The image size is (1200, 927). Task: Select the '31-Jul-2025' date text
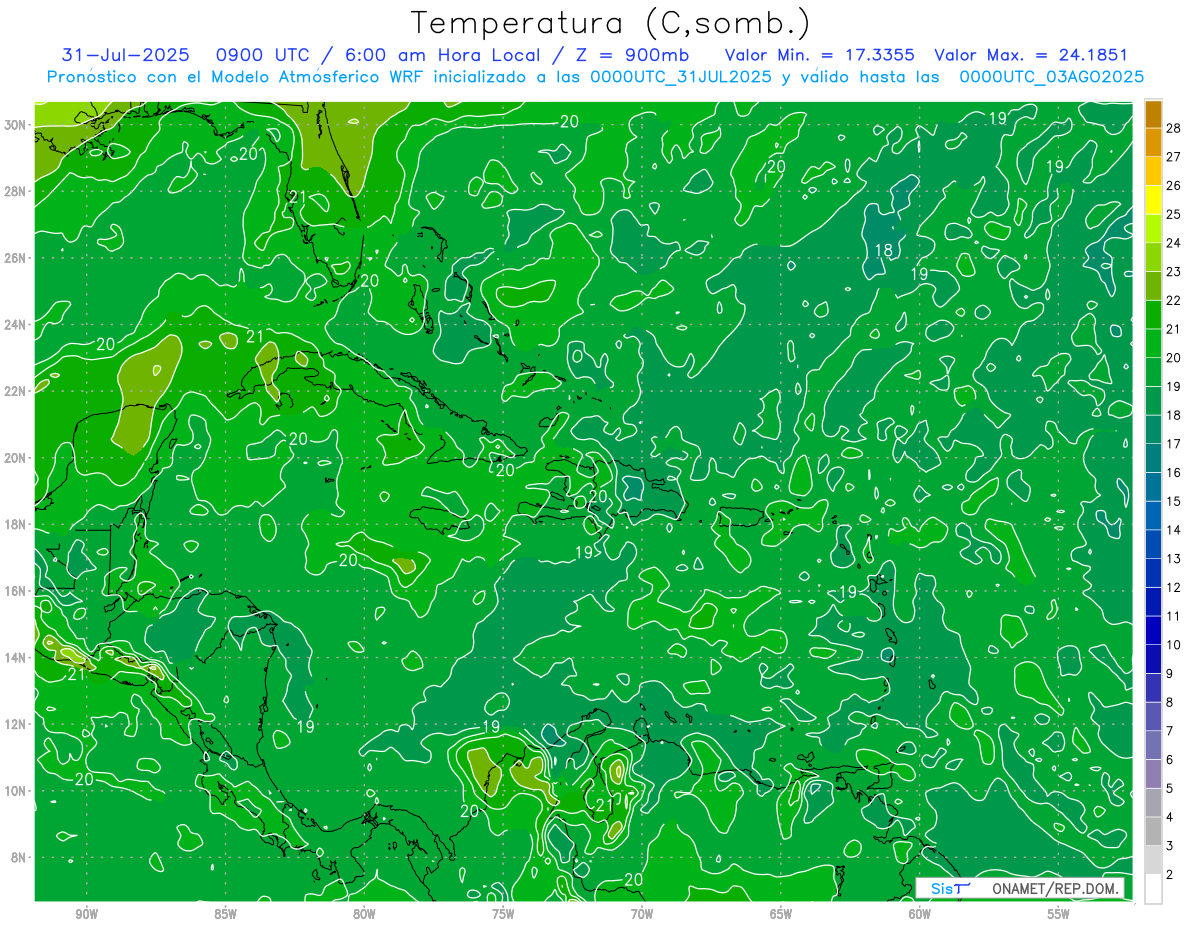(126, 55)
